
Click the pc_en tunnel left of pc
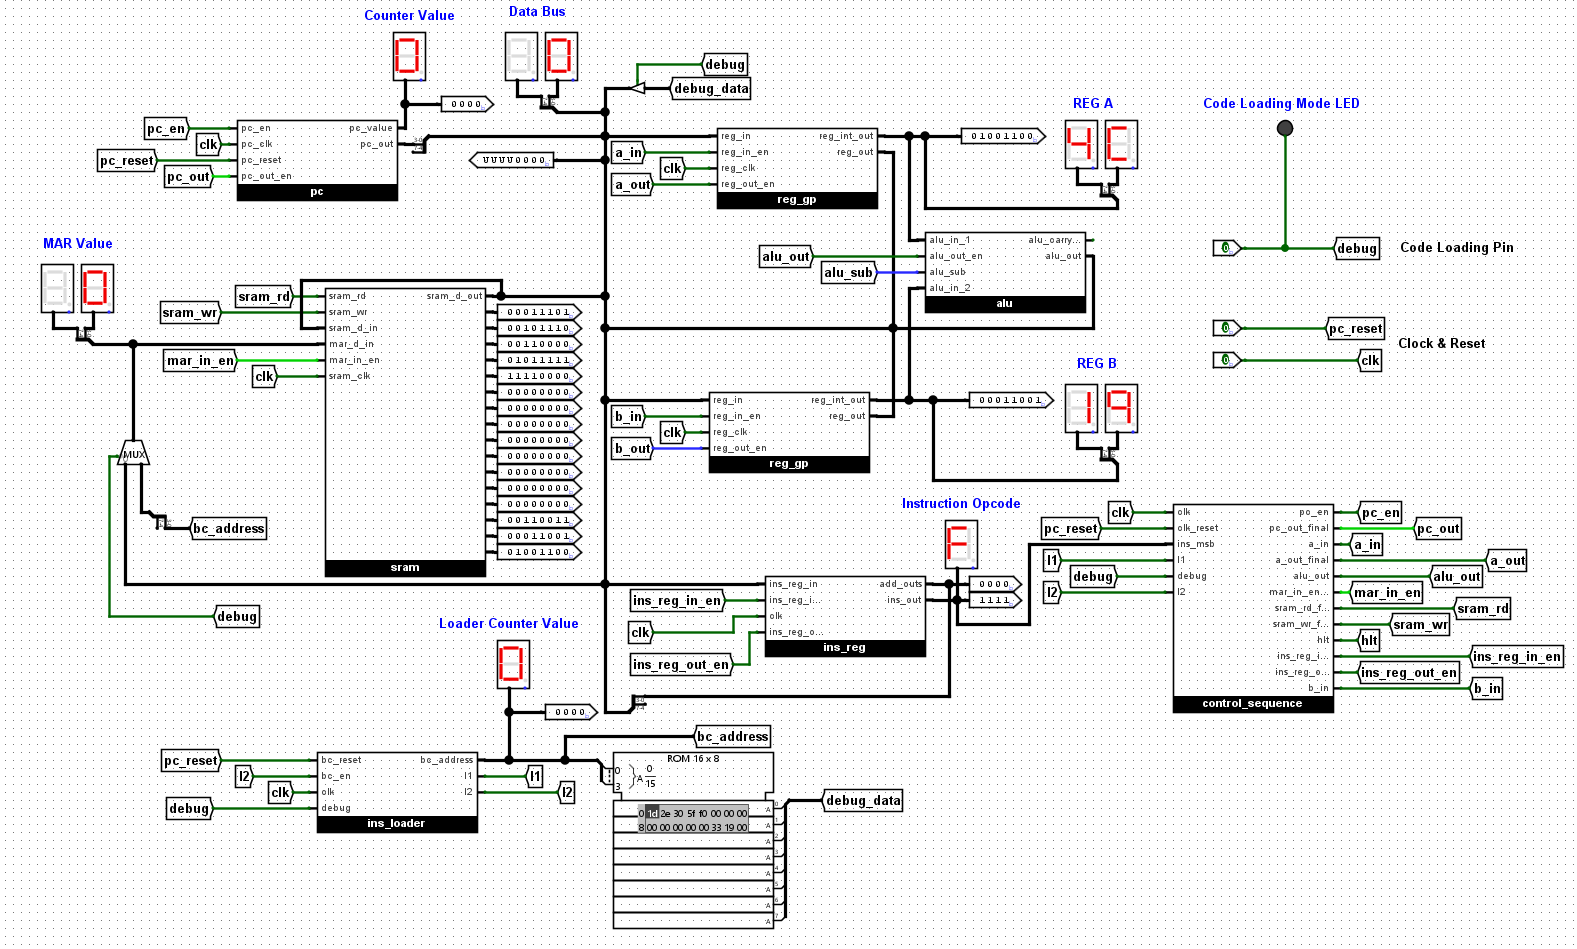(x=166, y=128)
